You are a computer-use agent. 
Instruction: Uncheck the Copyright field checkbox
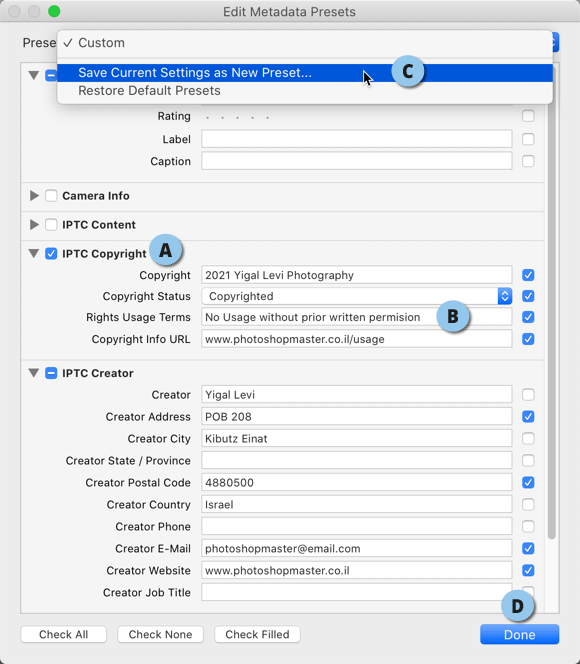coord(528,275)
